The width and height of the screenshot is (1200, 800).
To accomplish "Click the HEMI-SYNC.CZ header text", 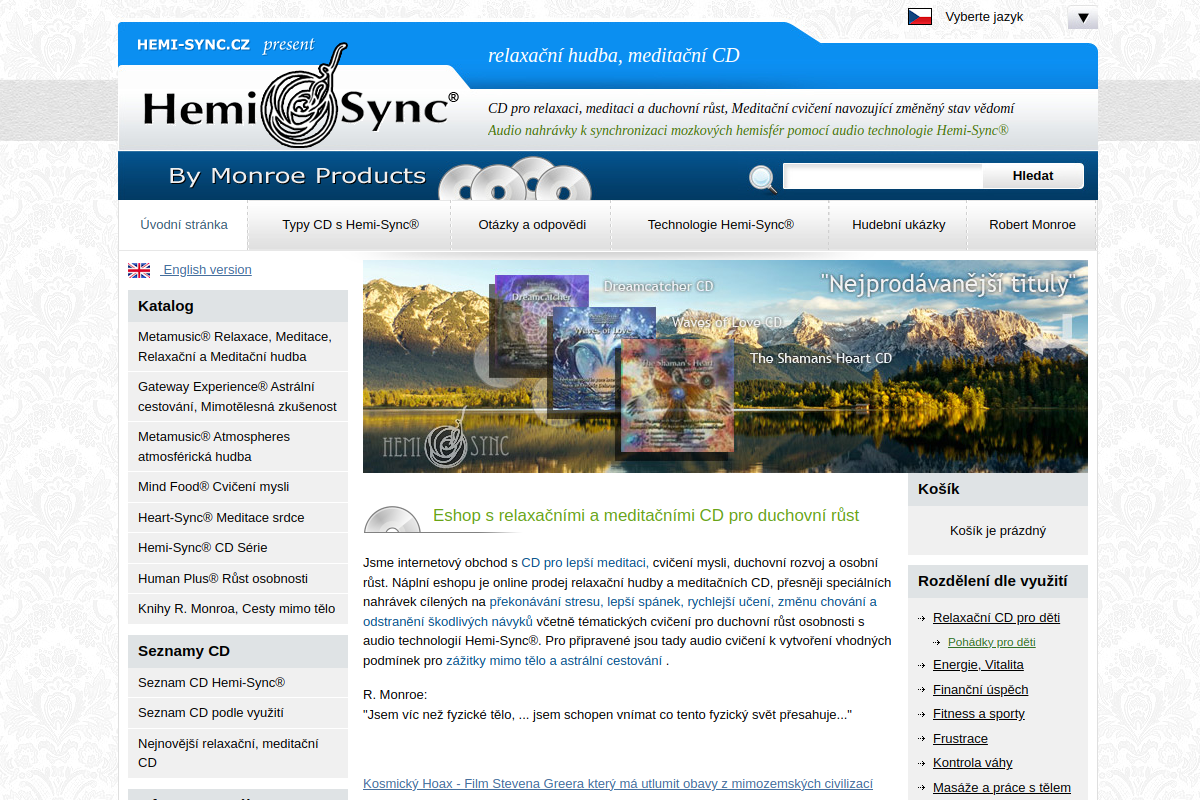I will coord(193,45).
